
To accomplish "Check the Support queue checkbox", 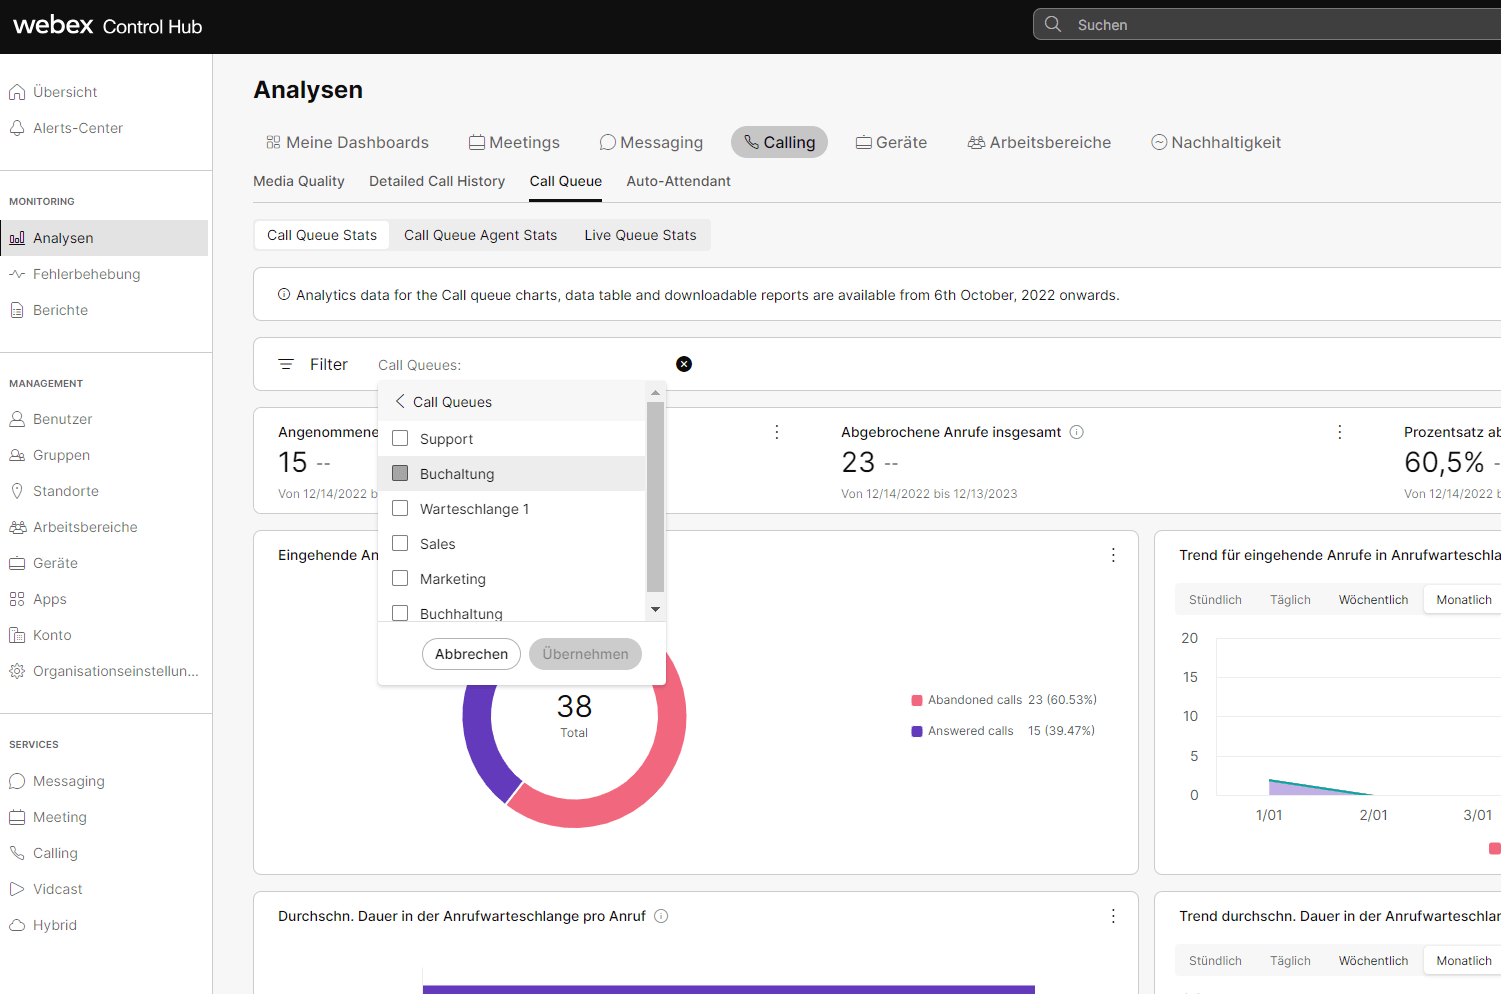I will 400,438.
